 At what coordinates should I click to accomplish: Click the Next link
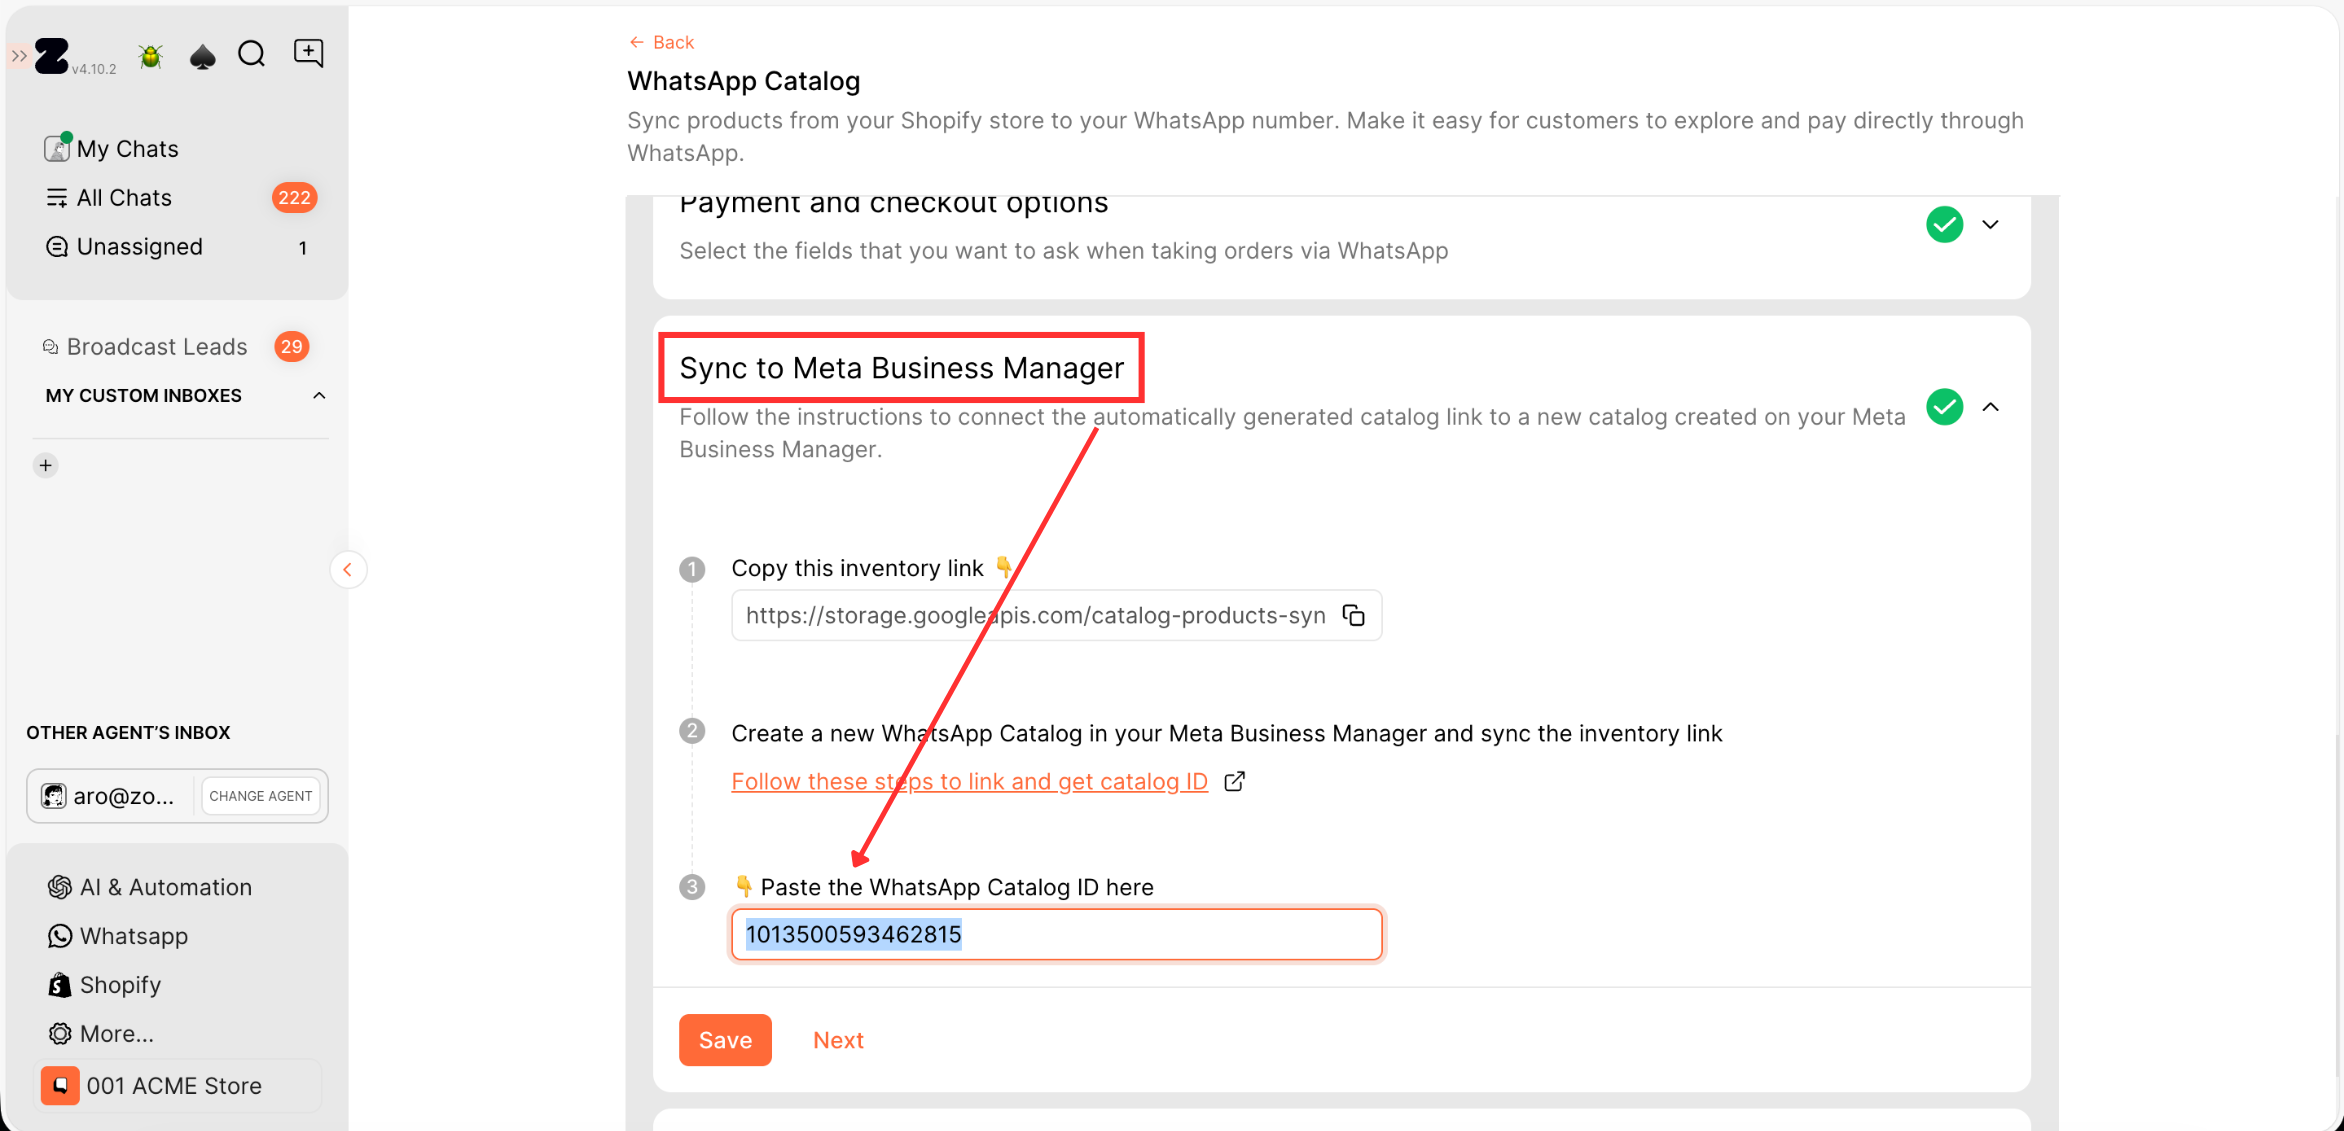[x=838, y=1040]
